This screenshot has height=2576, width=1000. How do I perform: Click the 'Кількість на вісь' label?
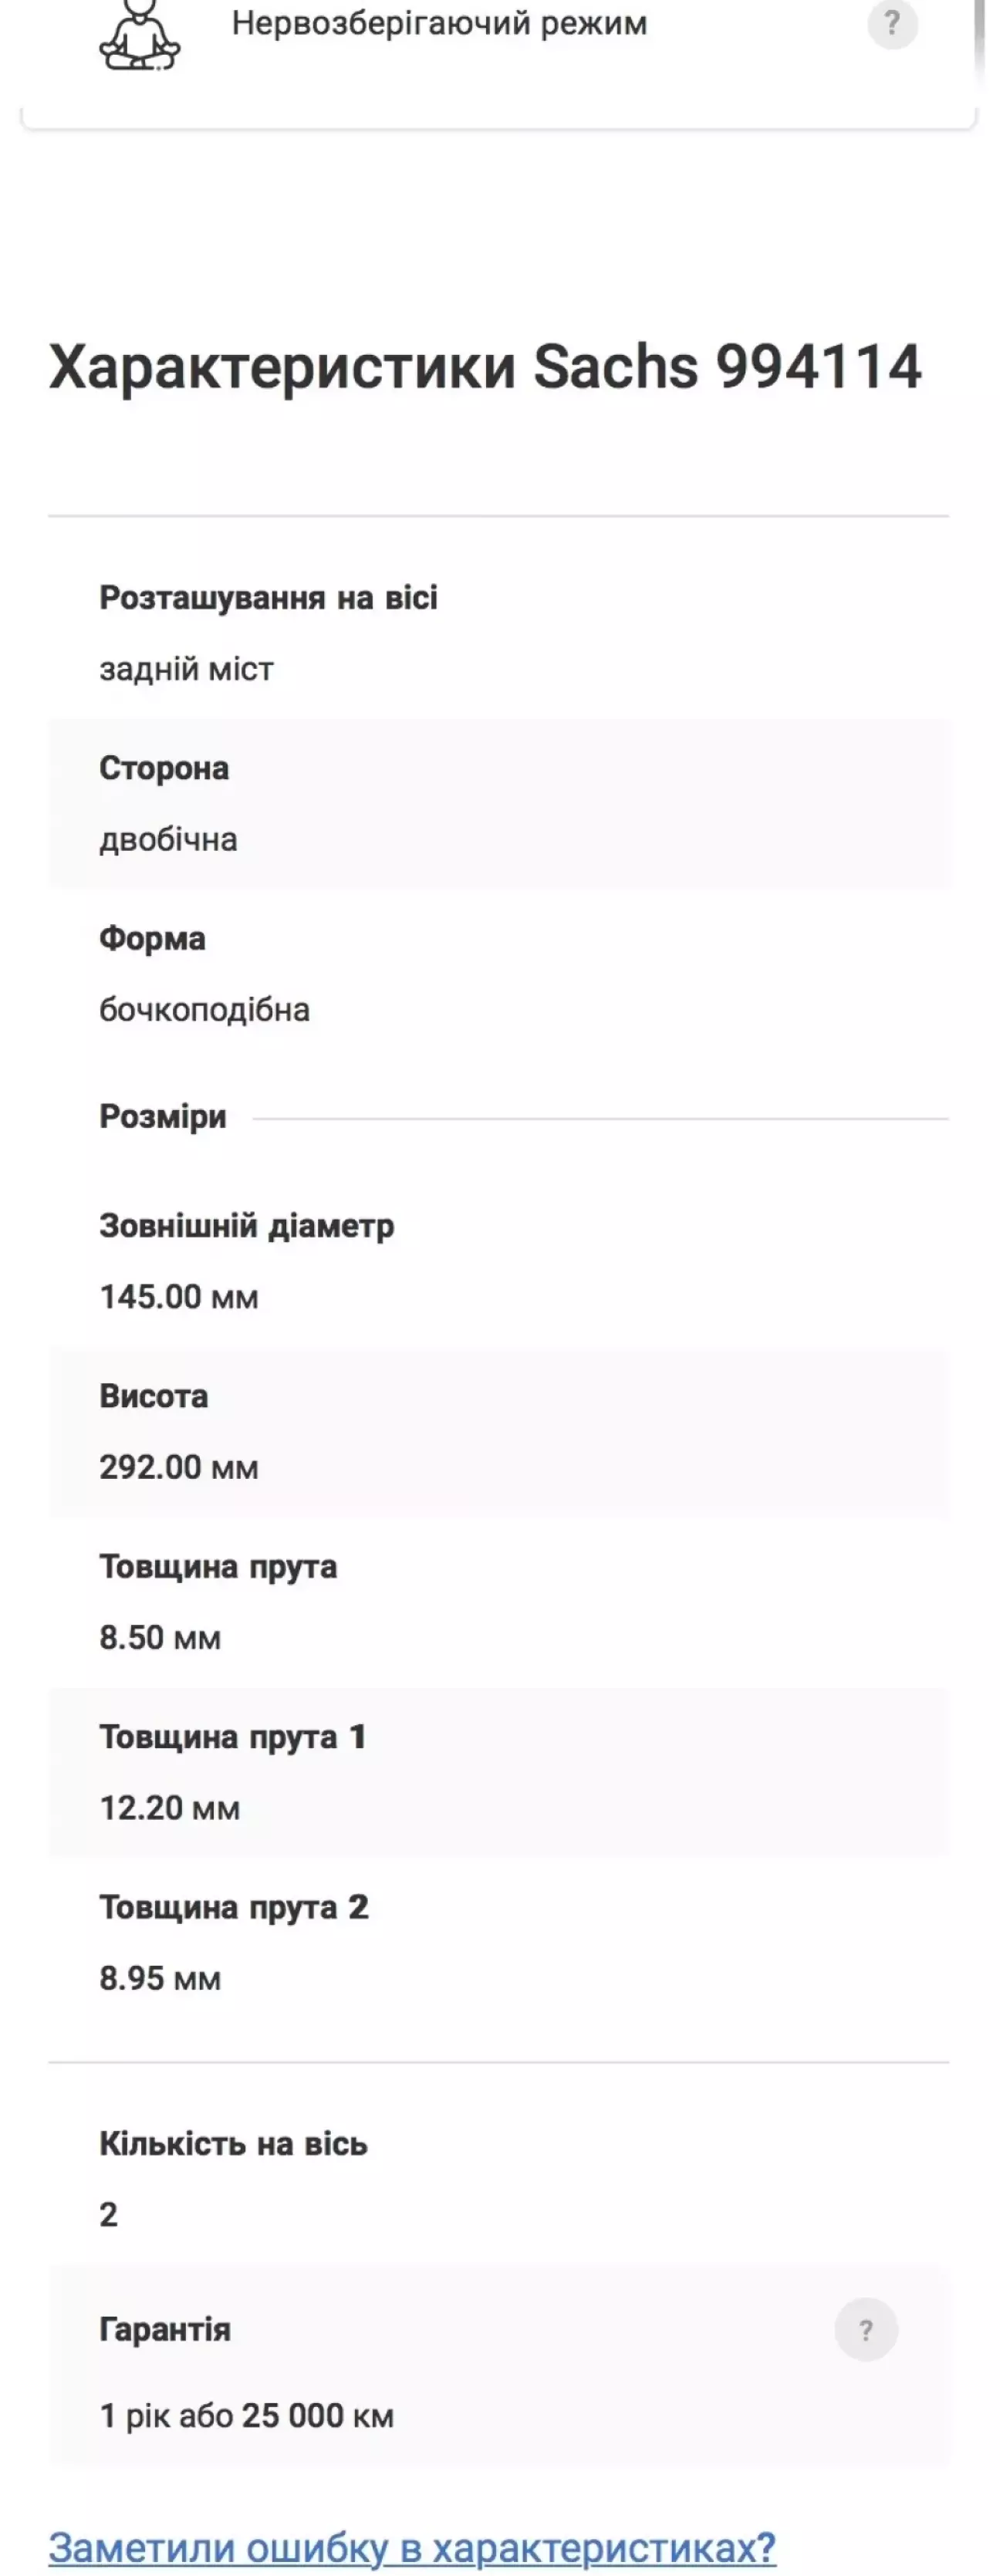tap(233, 2144)
